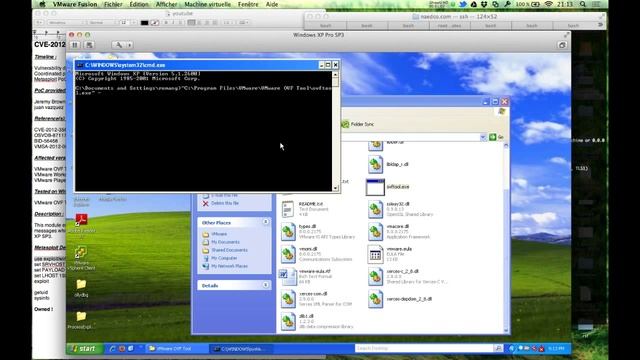Open the ProcessExplorer desktop folder
The width and height of the screenshot is (640, 360).
pyautogui.click(x=81, y=320)
